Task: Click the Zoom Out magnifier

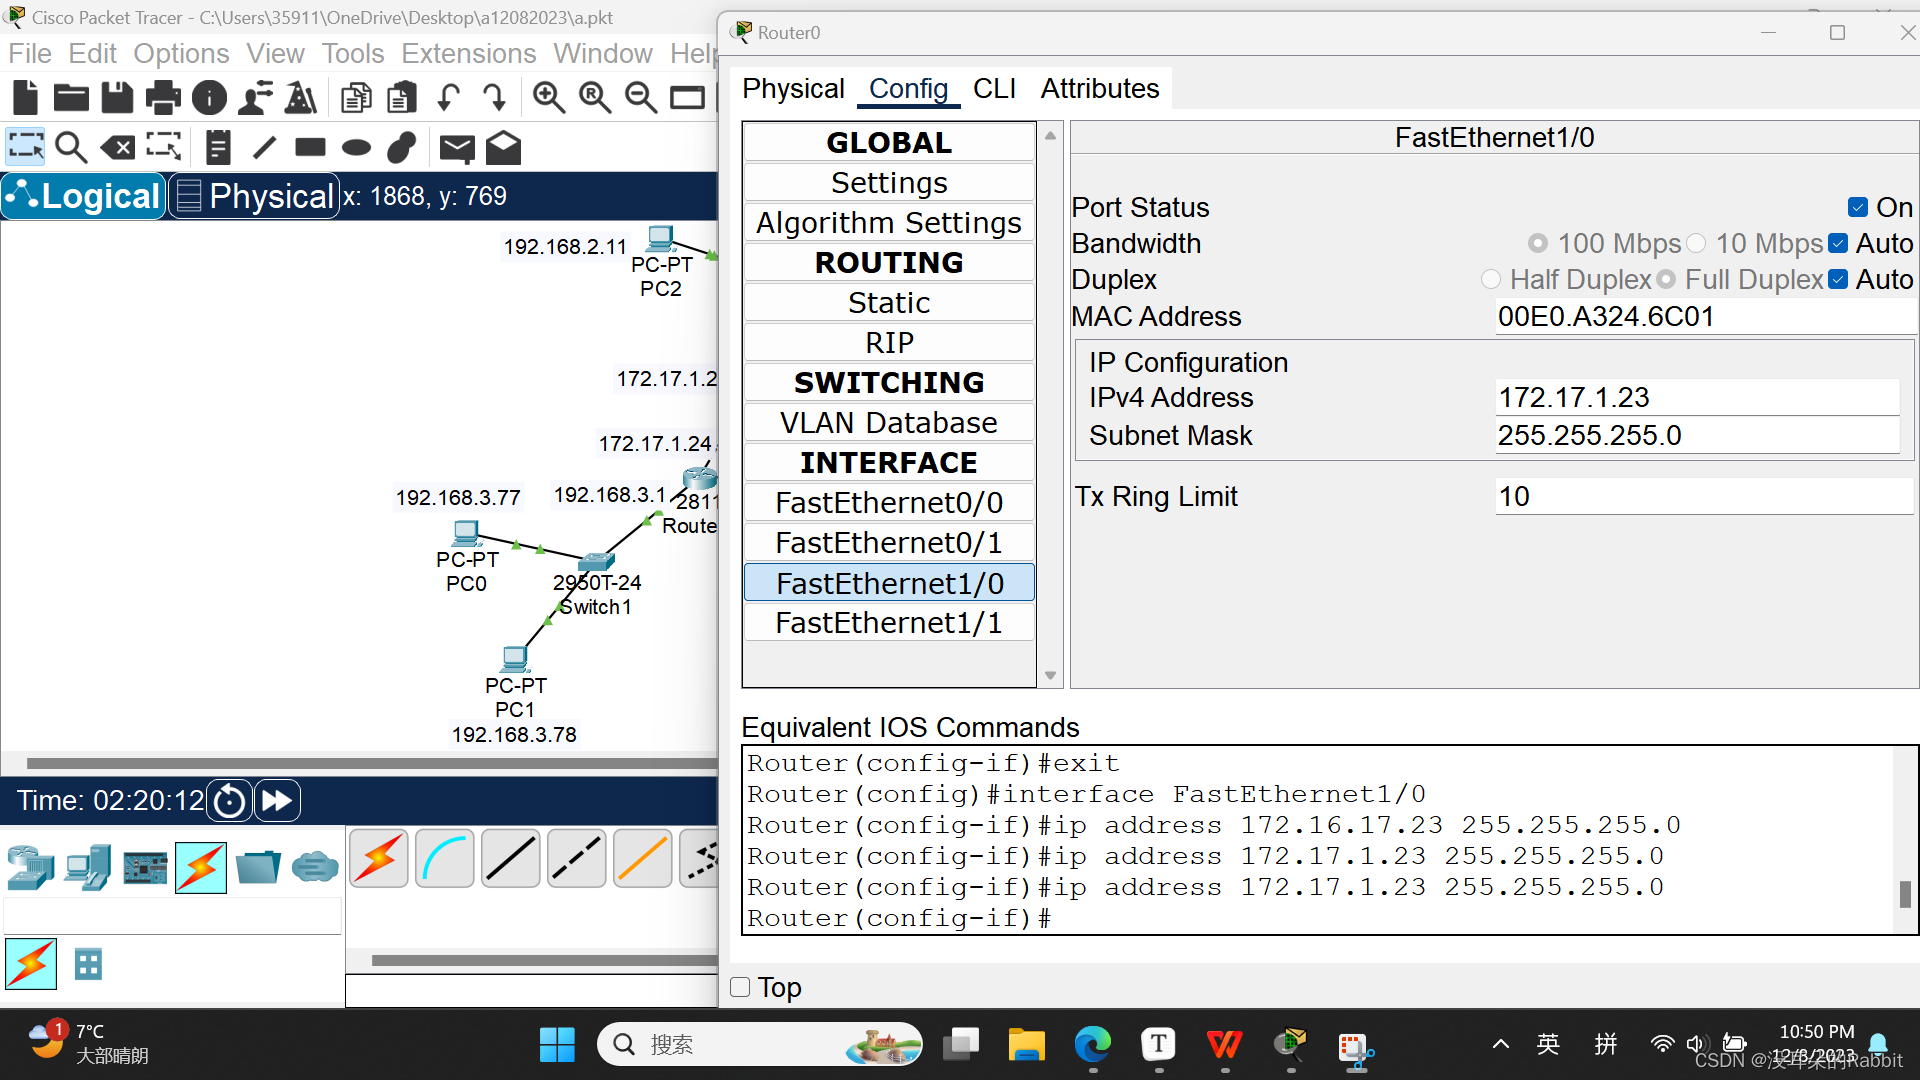Action: 641,97
